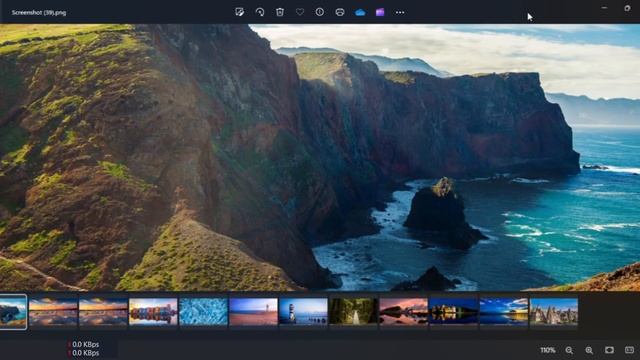Click the main cliff and ocean photo
This screenshot has height=360, width=640.
click(x=320, y=157)
